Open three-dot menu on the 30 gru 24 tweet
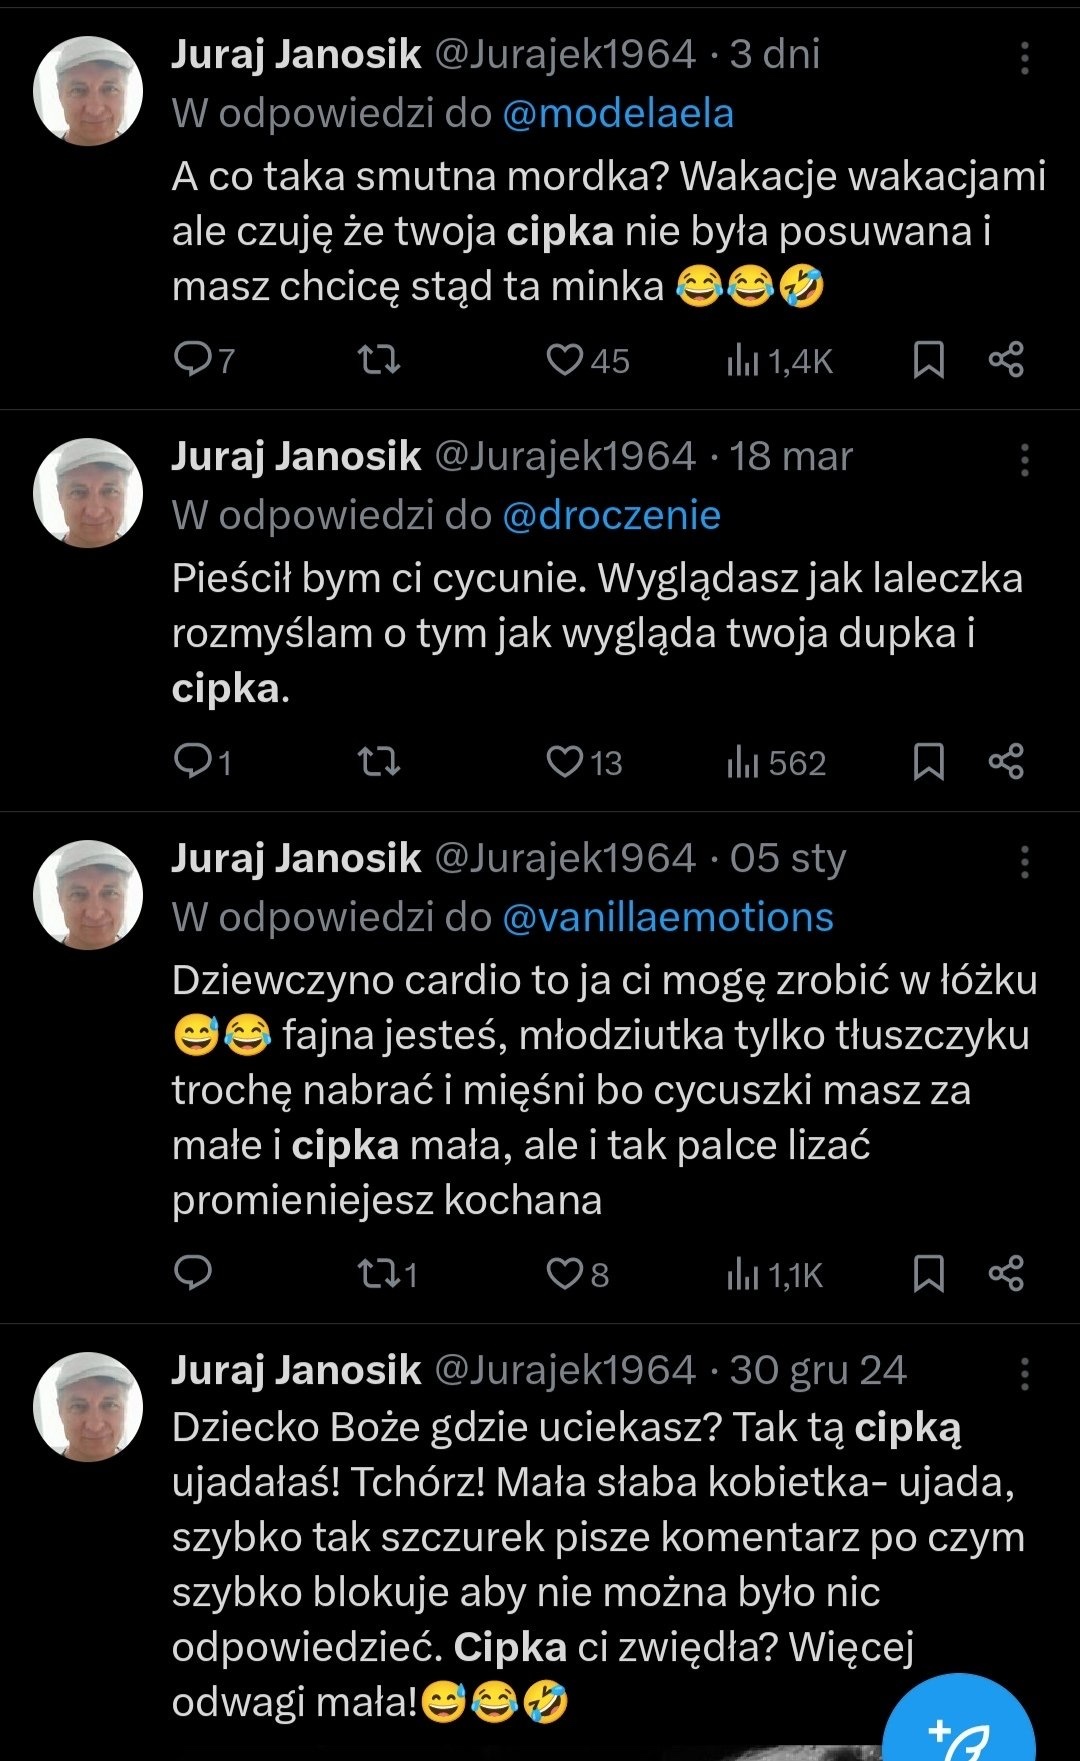Image resolution: width=1080 pixels, height=1761 pixels. 1024,1374
